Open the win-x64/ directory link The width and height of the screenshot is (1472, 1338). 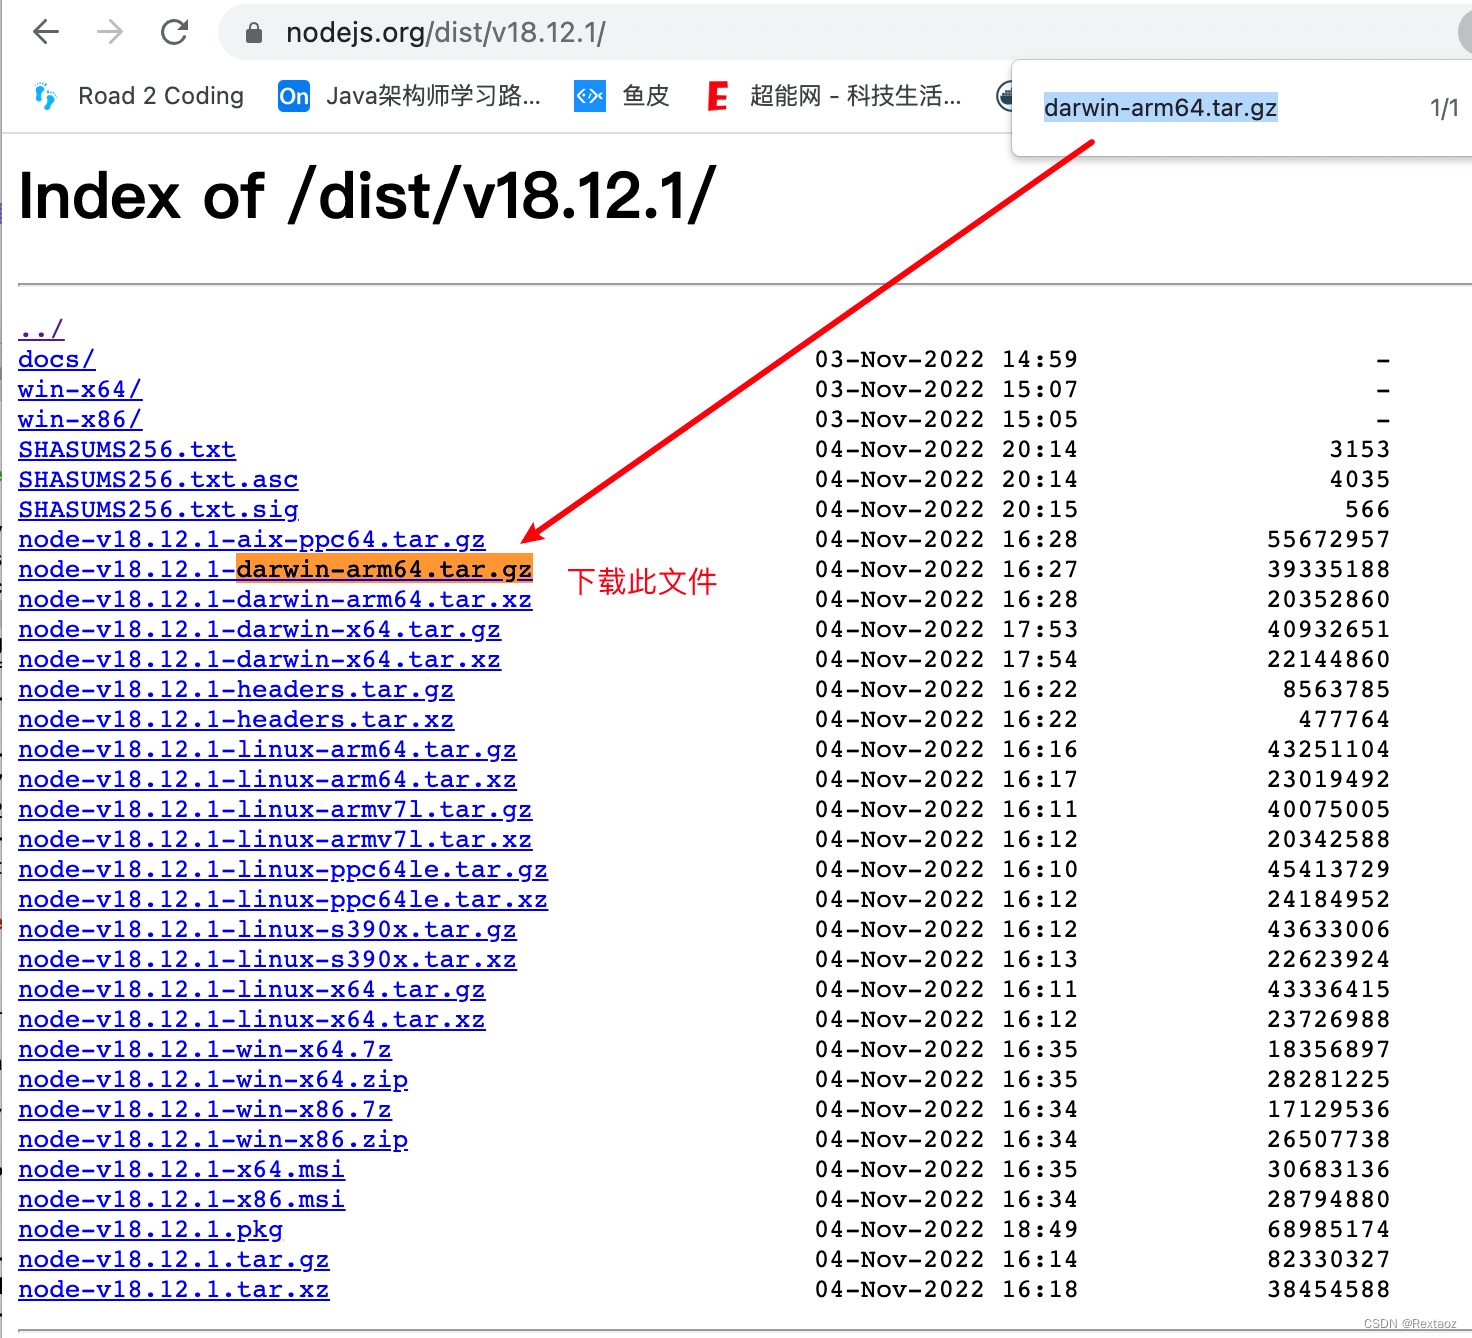tap(80, 389)
